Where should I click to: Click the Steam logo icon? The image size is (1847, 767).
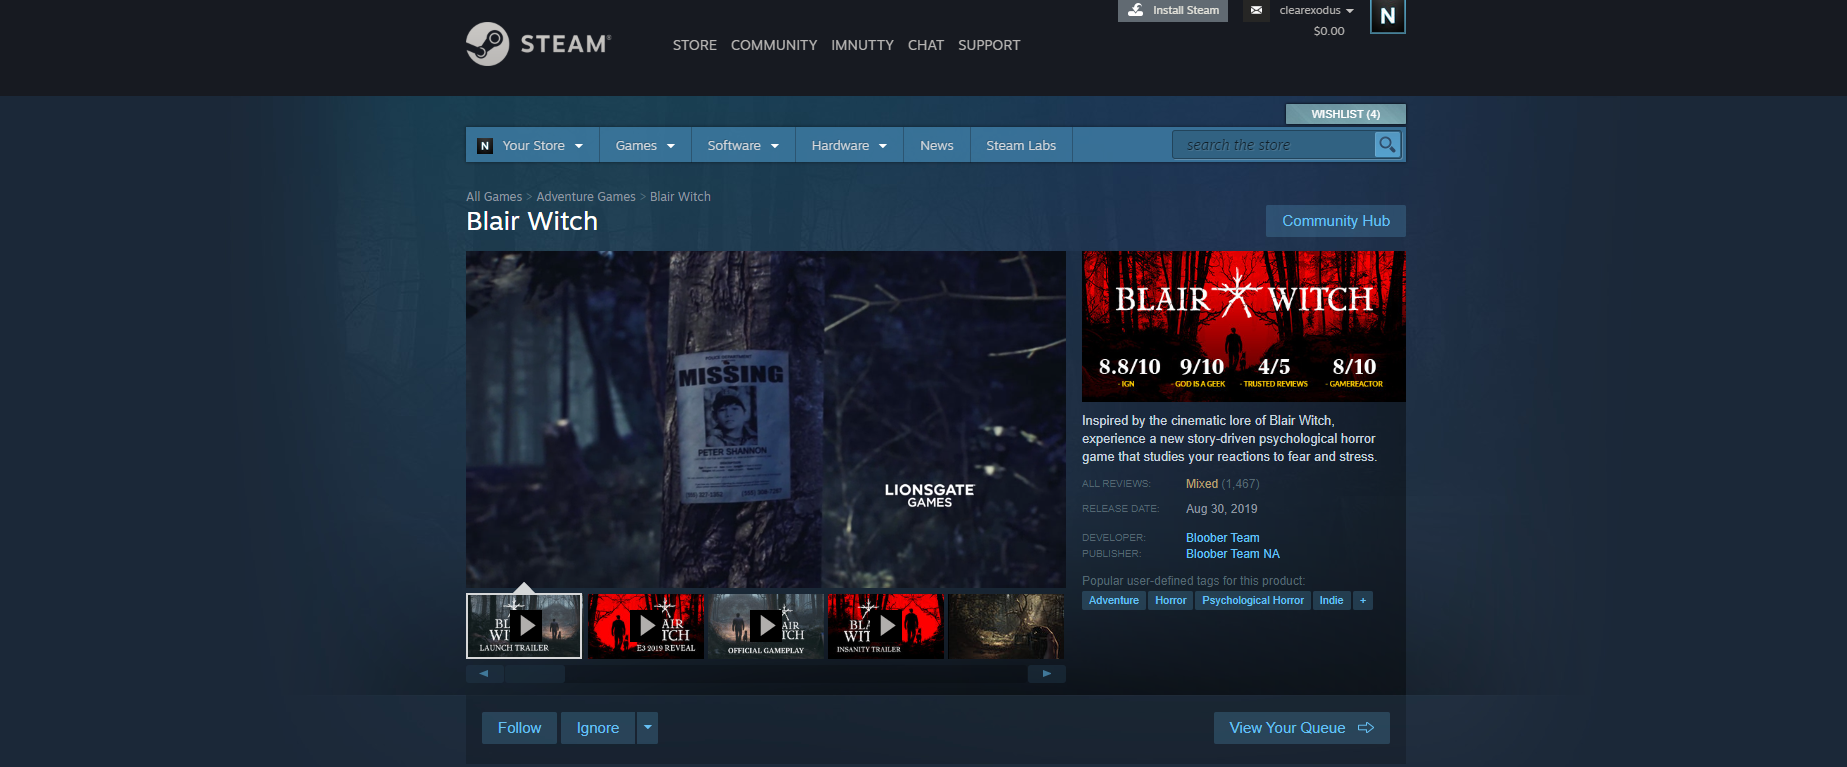coord(488,44)
